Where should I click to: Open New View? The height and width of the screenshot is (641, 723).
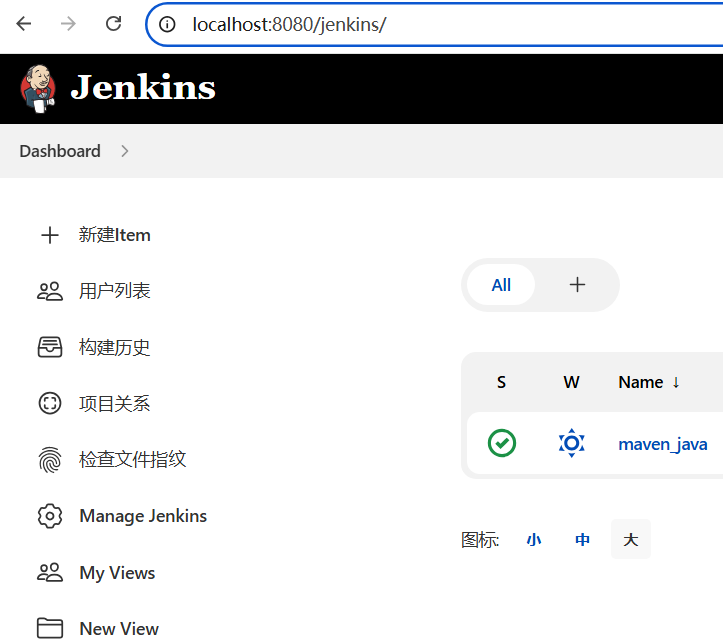(119, 629)
